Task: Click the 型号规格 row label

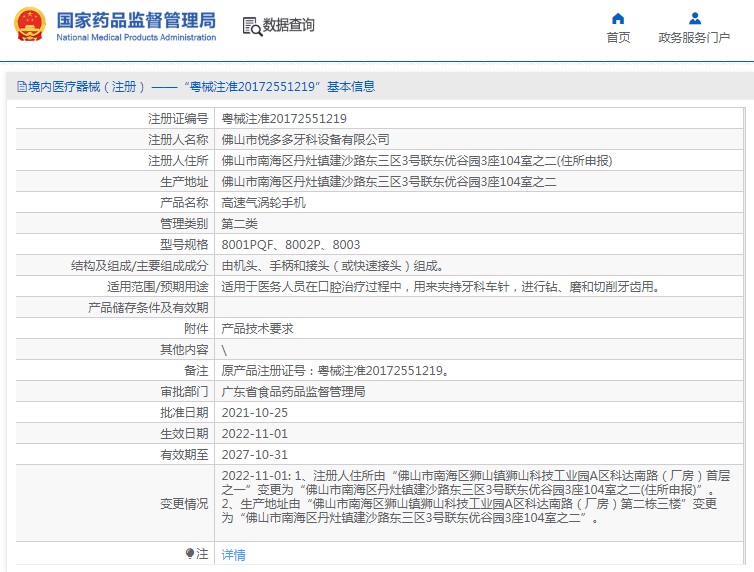Action: click(x=184, y=245)
